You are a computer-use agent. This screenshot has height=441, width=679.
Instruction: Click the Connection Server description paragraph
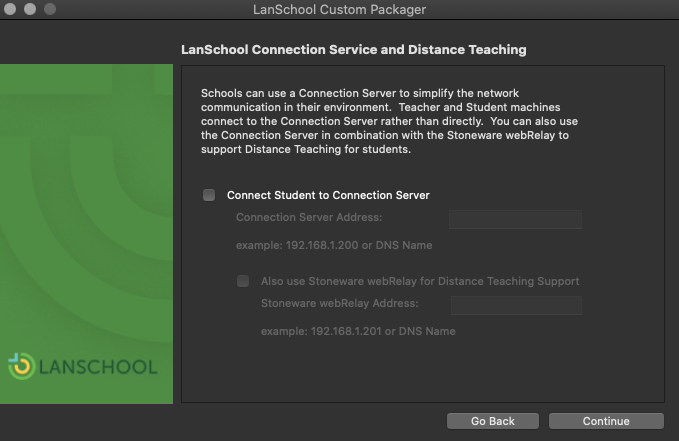pos(389,121)
